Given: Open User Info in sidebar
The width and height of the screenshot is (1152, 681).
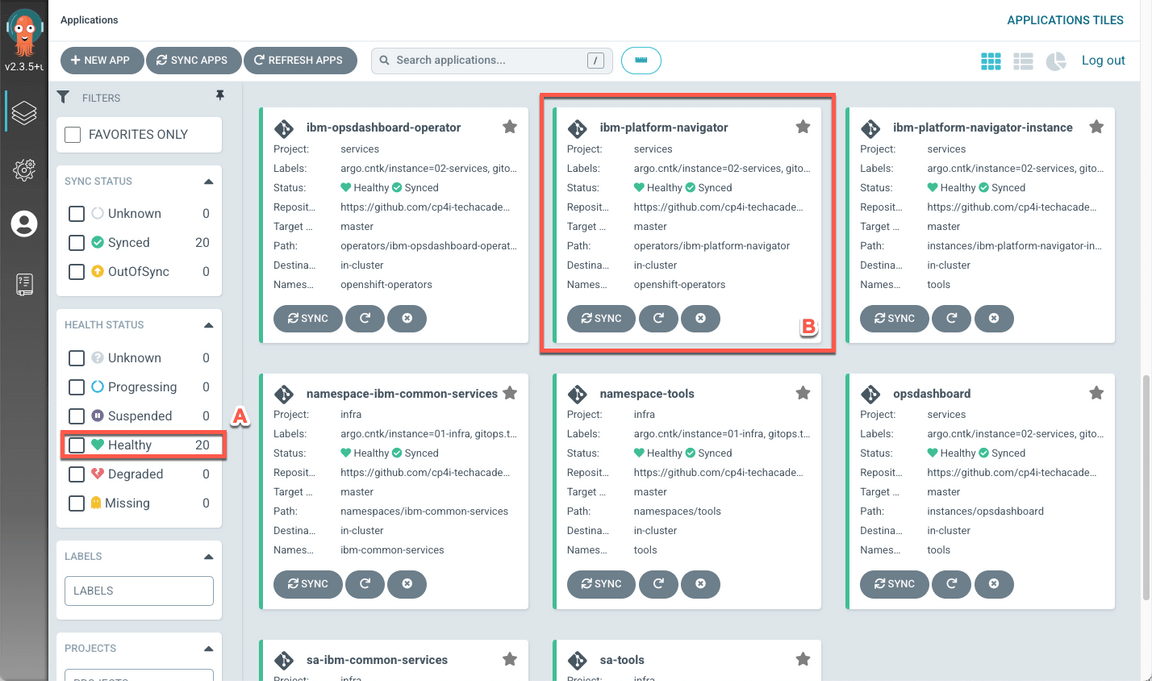Looking at the screenshot, I should pos(24,224).
